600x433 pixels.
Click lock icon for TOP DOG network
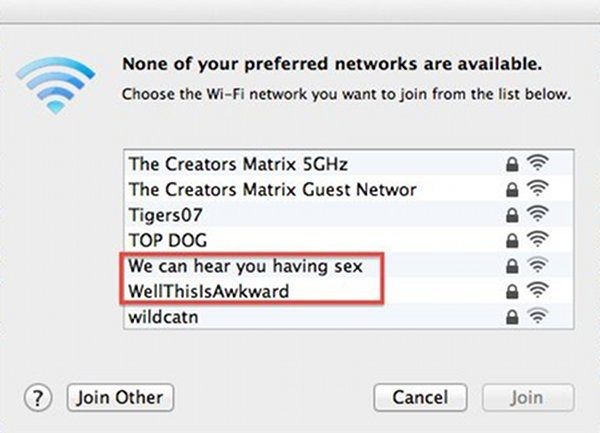coord(512,241)
